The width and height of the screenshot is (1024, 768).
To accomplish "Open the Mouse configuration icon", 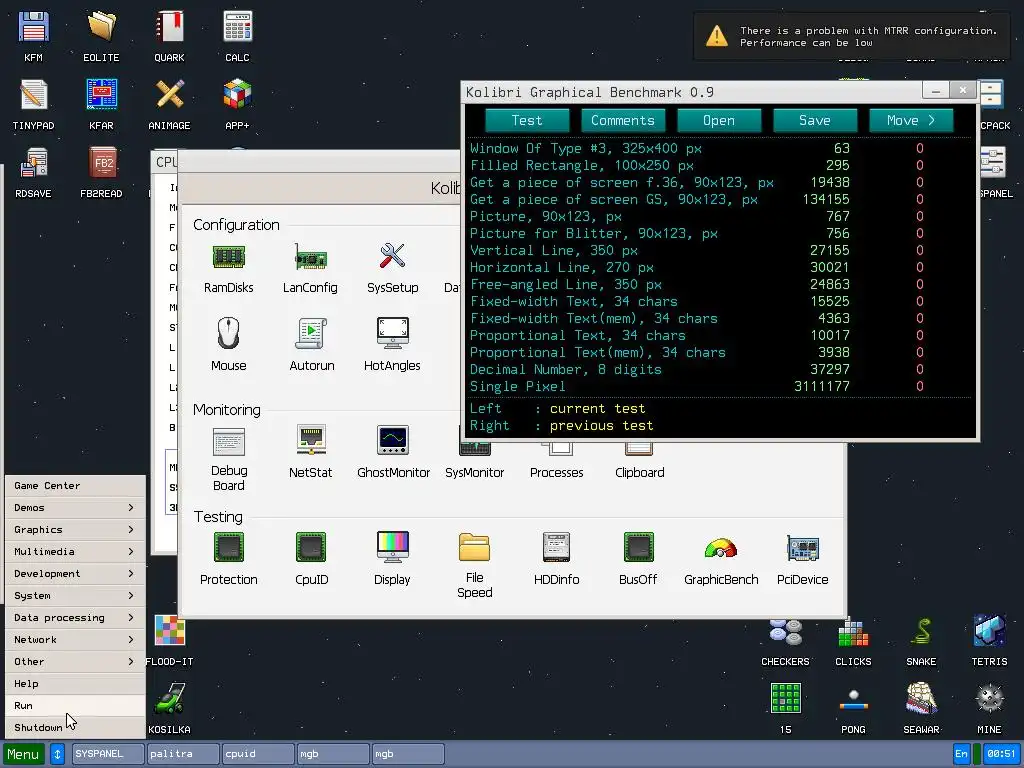I will click(229, 333).
